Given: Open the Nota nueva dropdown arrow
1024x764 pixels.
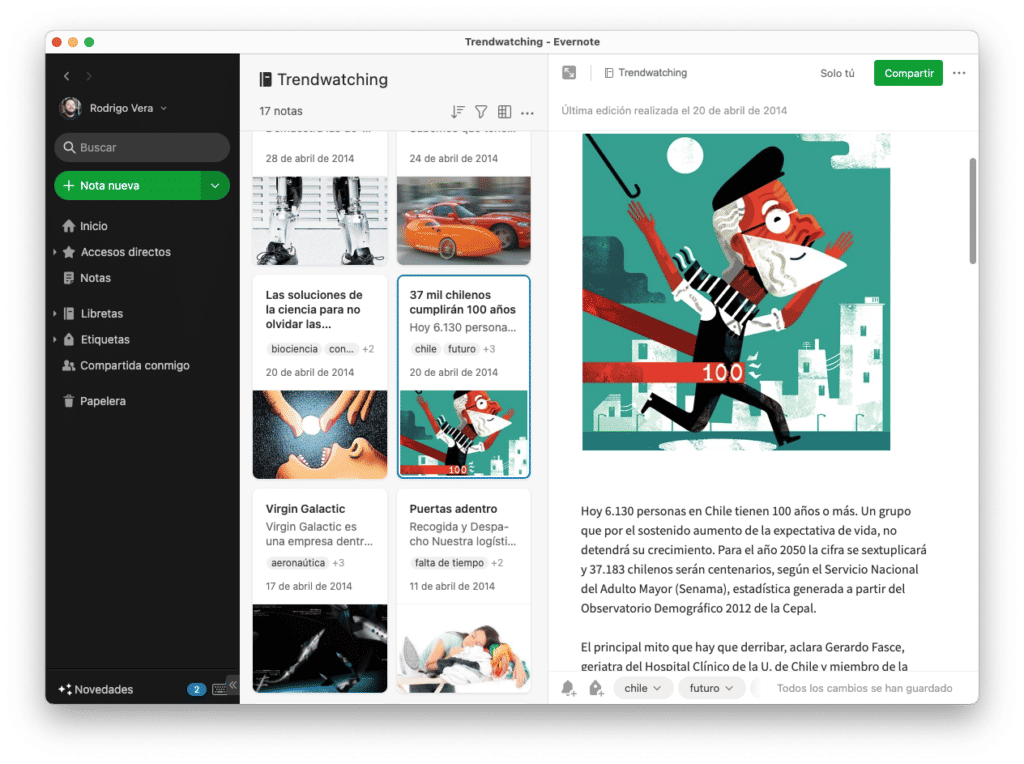Looking at the screenshot, I should click(215, 185).
